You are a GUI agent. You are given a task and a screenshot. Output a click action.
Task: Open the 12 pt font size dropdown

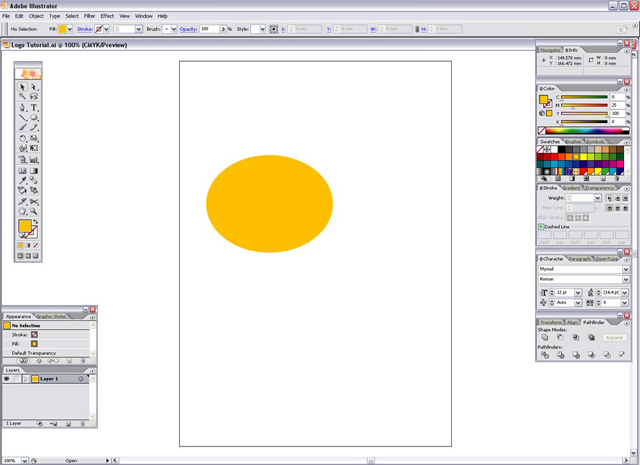pos(578,292)
